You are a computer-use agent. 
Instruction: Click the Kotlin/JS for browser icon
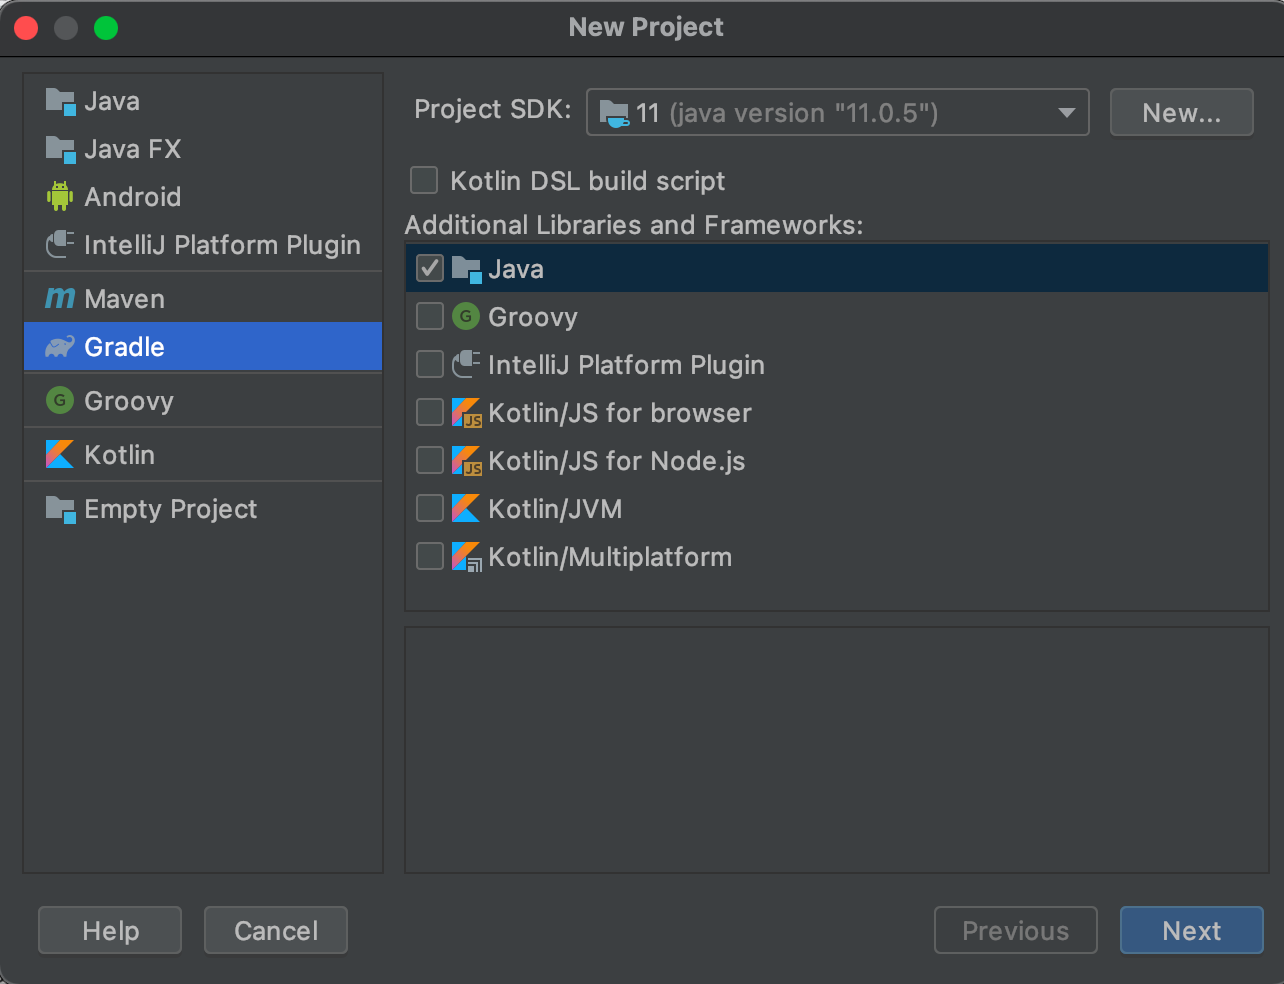coord(467,413)
